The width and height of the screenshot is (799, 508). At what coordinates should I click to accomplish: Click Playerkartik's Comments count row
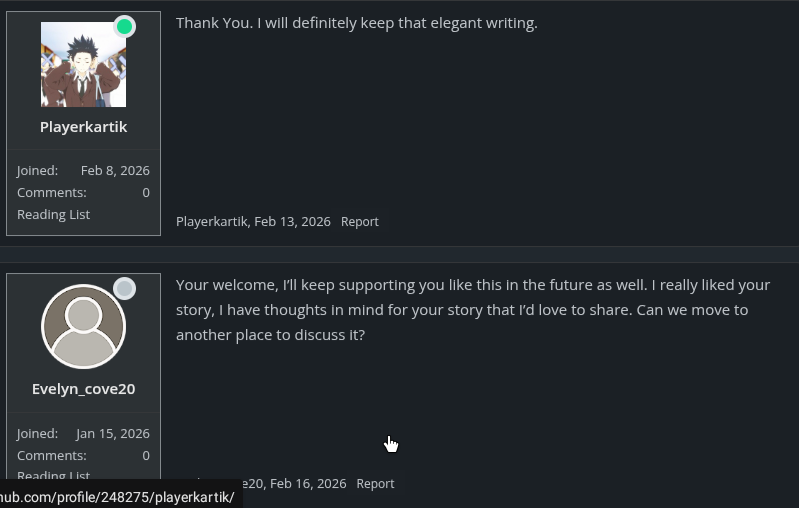tap(83, 192)
